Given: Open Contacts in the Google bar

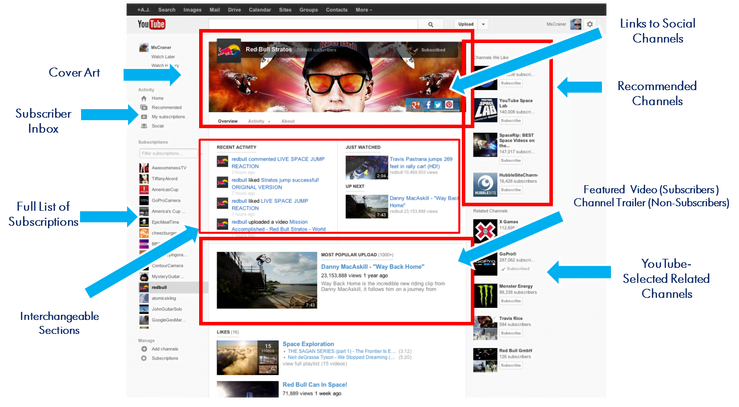Looking at the screenshot, I should coord(337,9).
